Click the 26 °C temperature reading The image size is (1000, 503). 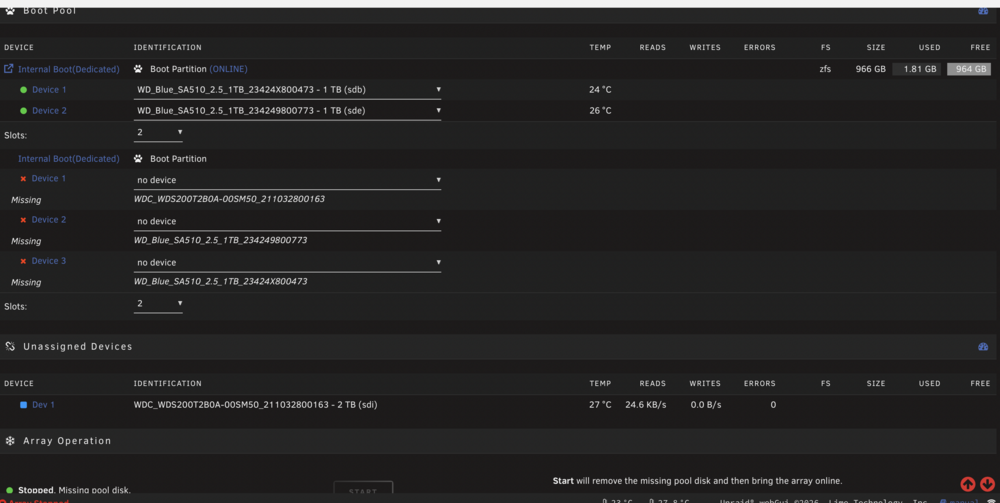(600, 111)
